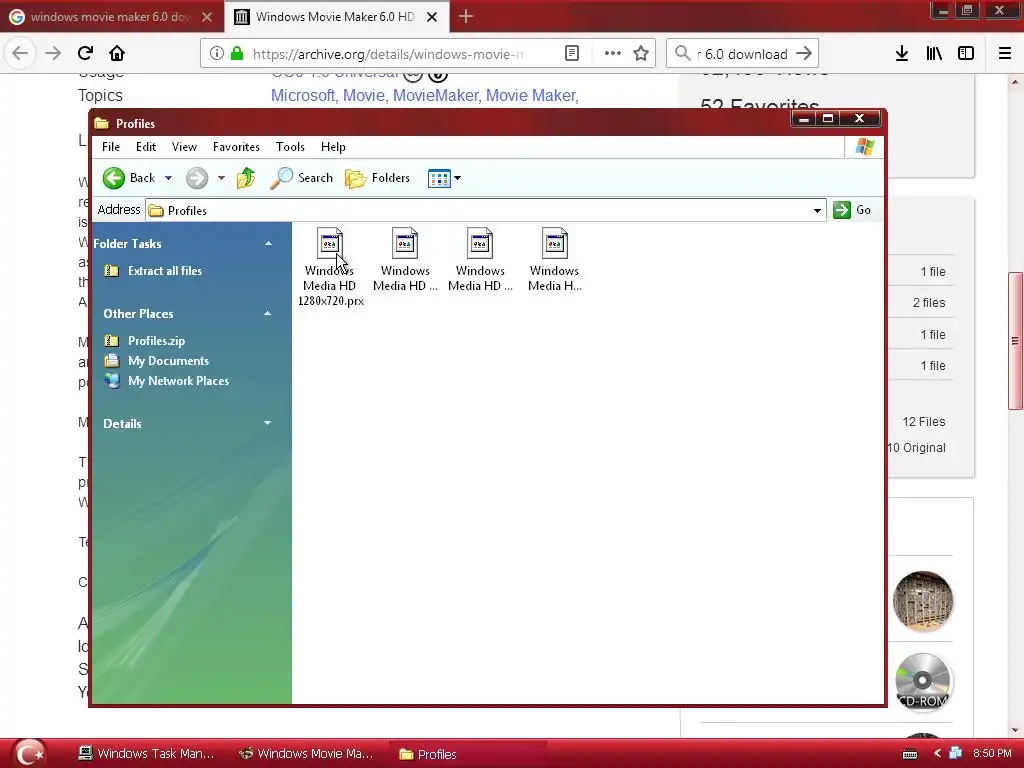Open the File menu in Profiles window
Screen dimensions: 1024x768
coord(111,147)
